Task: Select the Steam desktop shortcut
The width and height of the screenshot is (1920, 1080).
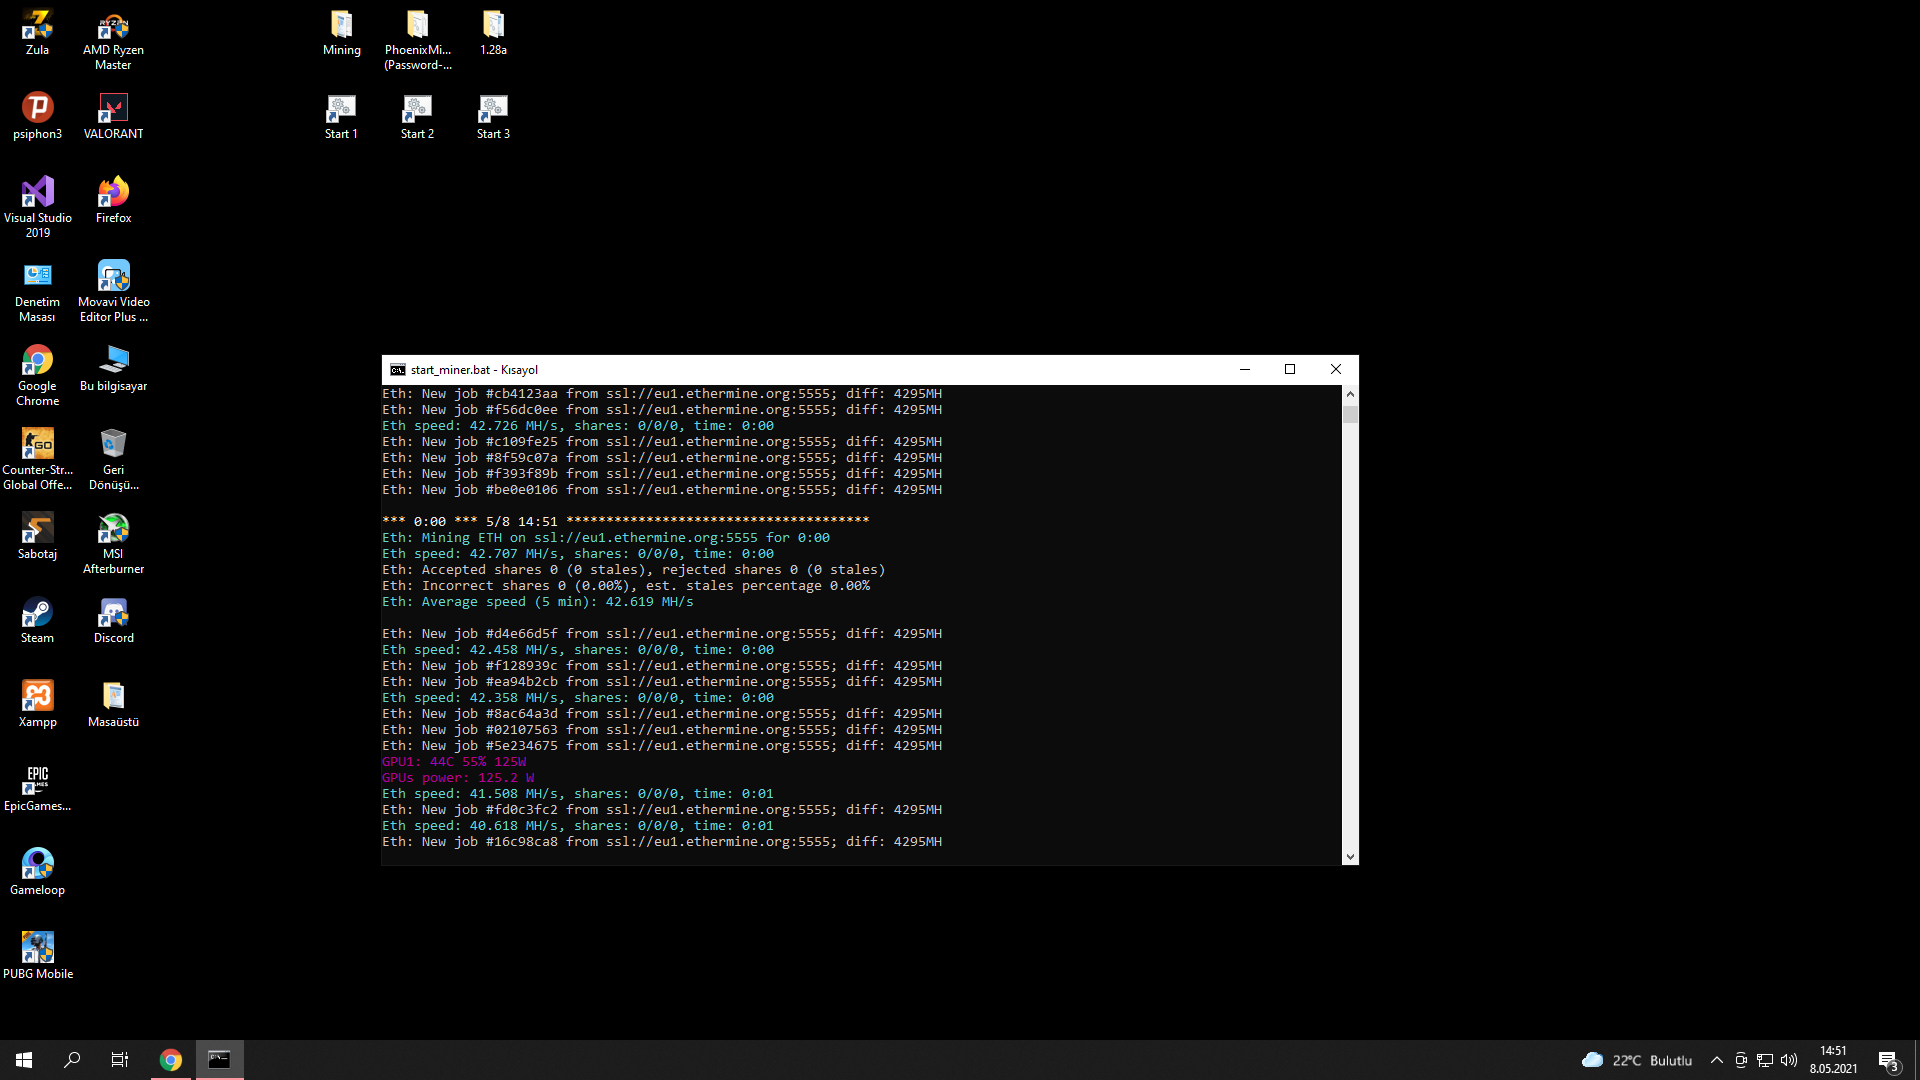Action: [37, 613]
